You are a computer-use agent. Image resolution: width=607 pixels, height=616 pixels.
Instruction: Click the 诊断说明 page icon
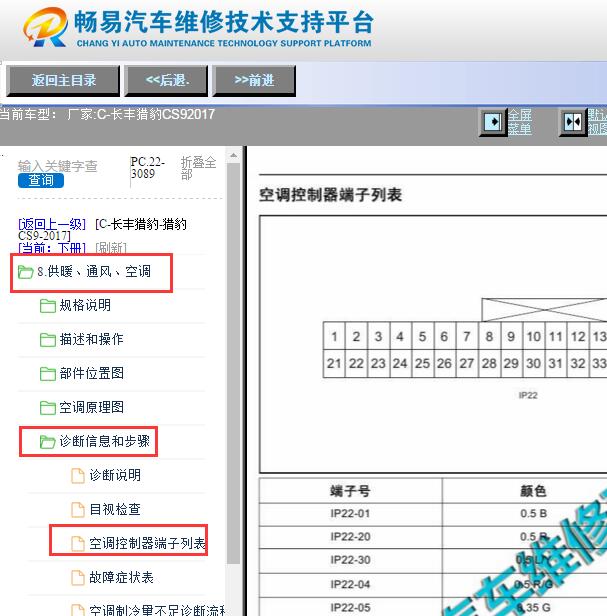78,475
